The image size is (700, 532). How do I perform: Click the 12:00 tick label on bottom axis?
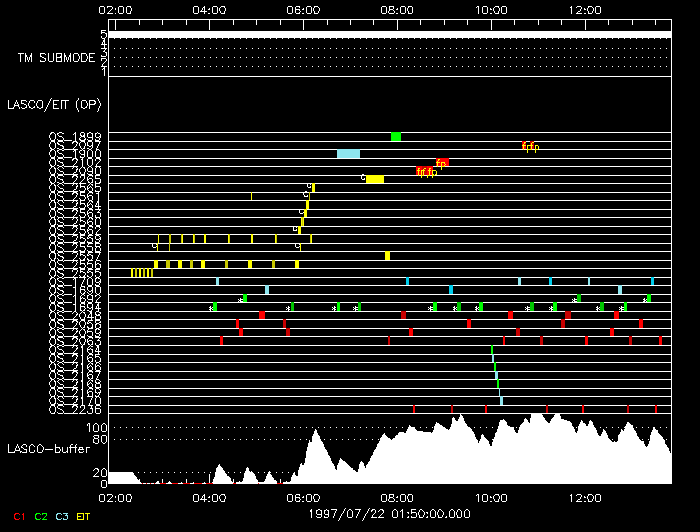584,497
